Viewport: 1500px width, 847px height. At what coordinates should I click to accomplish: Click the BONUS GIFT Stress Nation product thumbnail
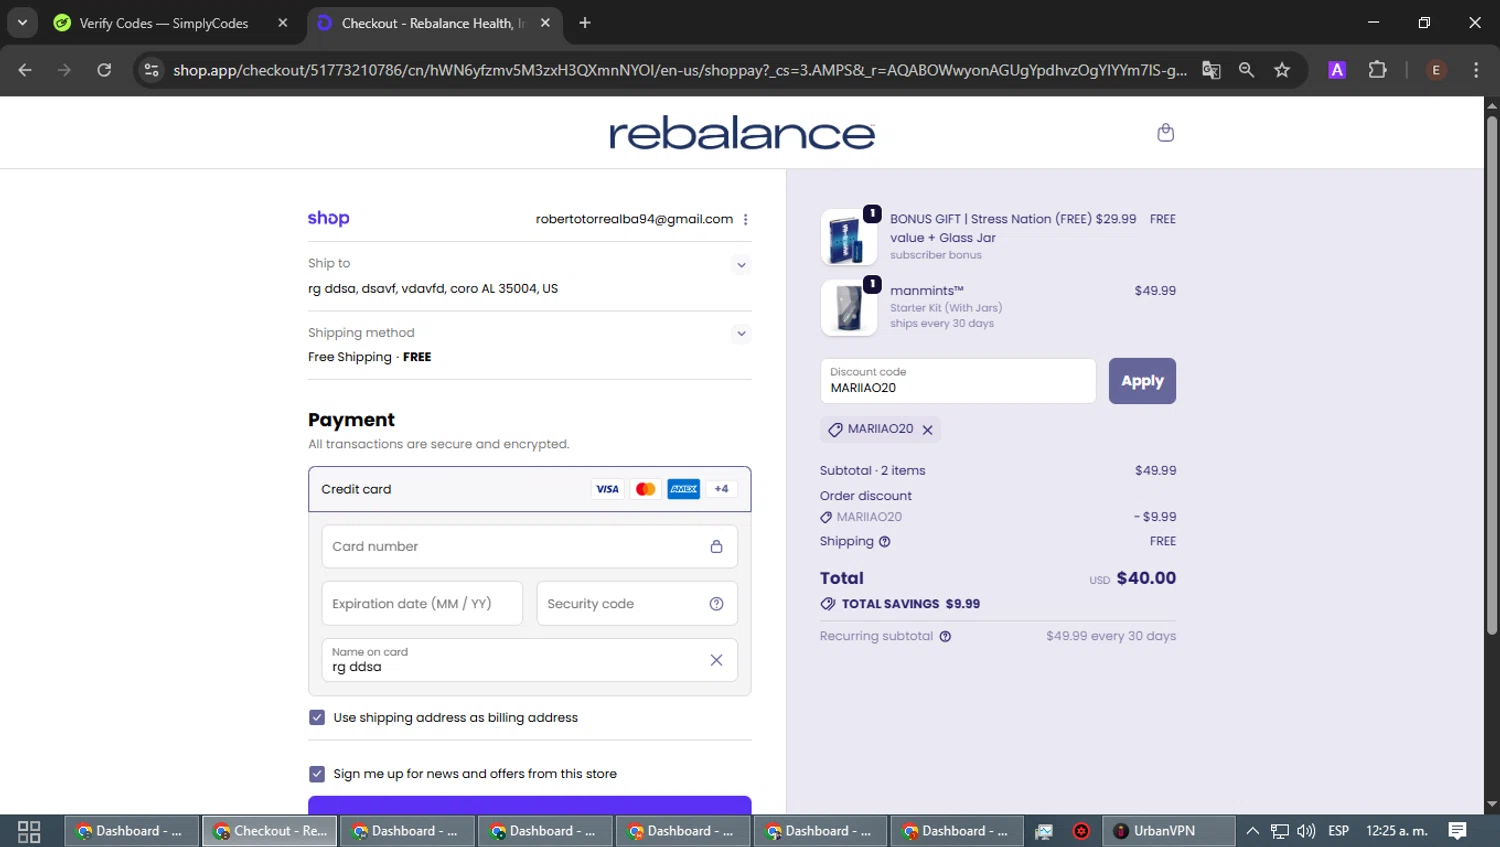[x=849, y=237]
